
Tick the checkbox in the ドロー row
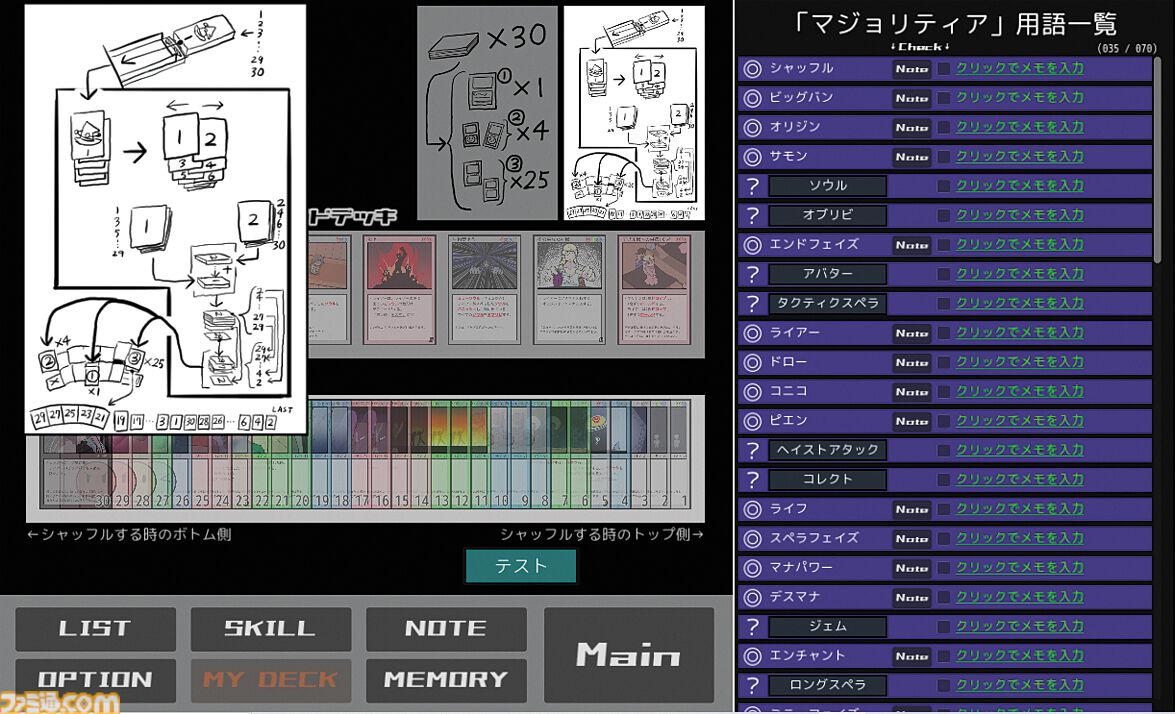pyautogui.click(x=944, y=363)
